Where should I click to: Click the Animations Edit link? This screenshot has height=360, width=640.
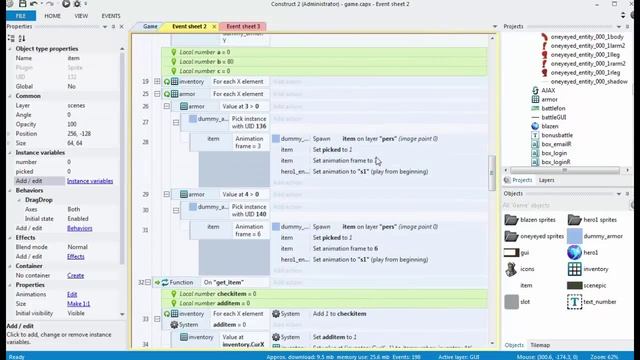point(72,294)
